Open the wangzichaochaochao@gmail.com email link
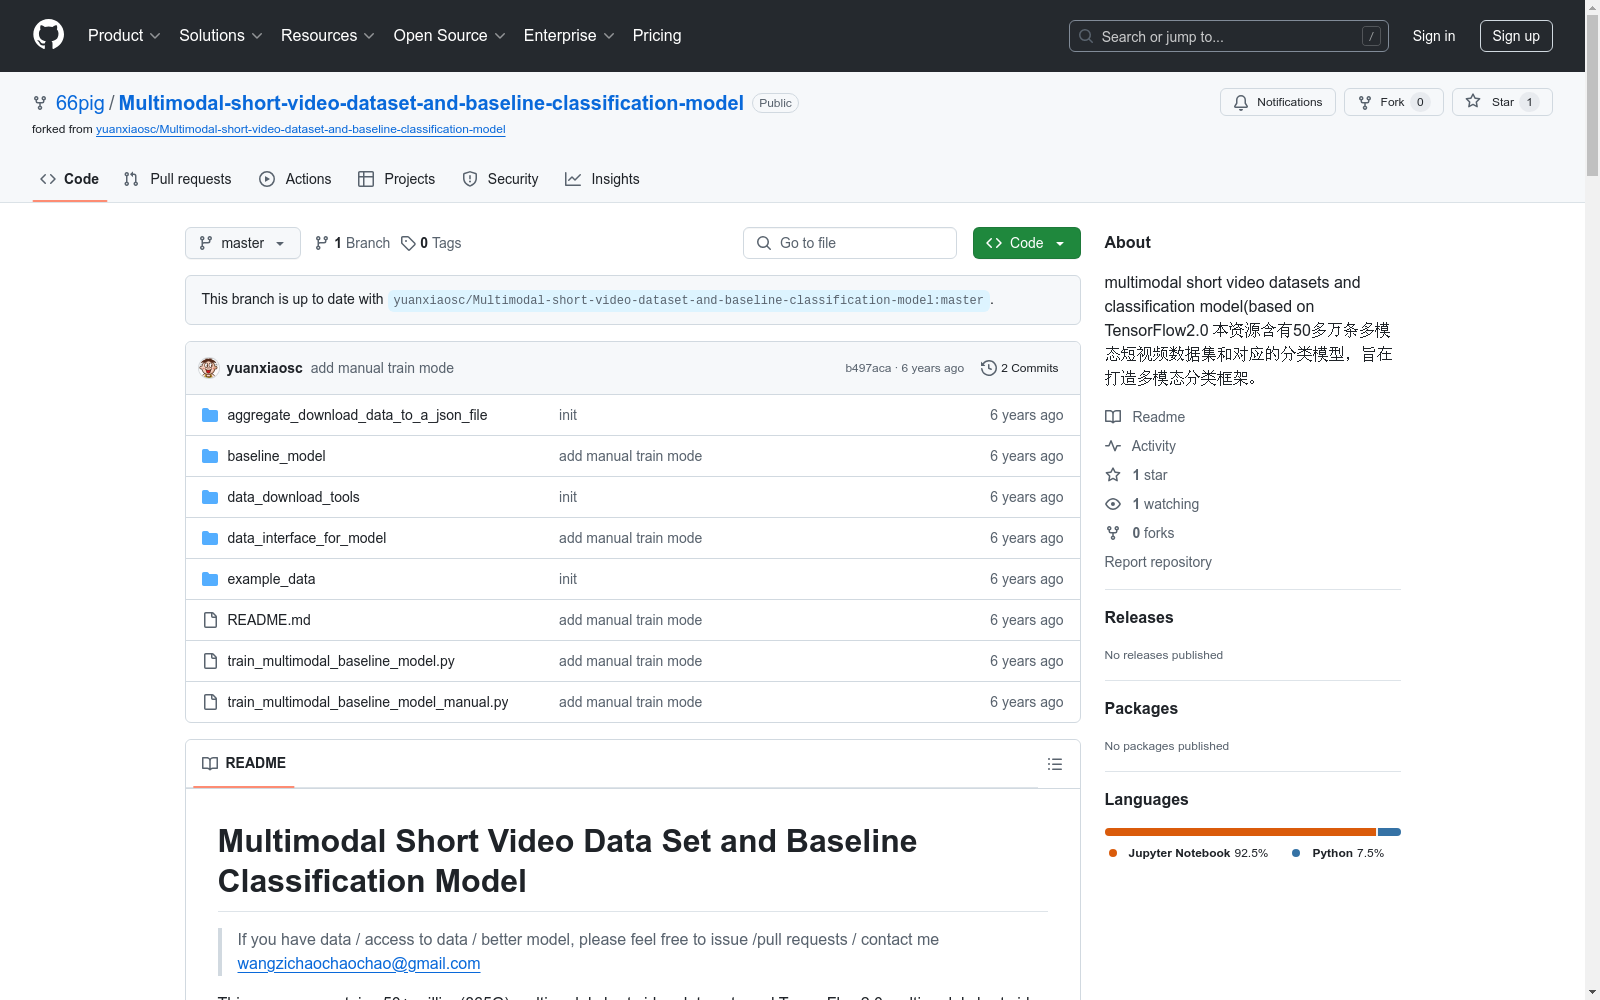The image size is (1600, 1000). click(x=359, y=963)
